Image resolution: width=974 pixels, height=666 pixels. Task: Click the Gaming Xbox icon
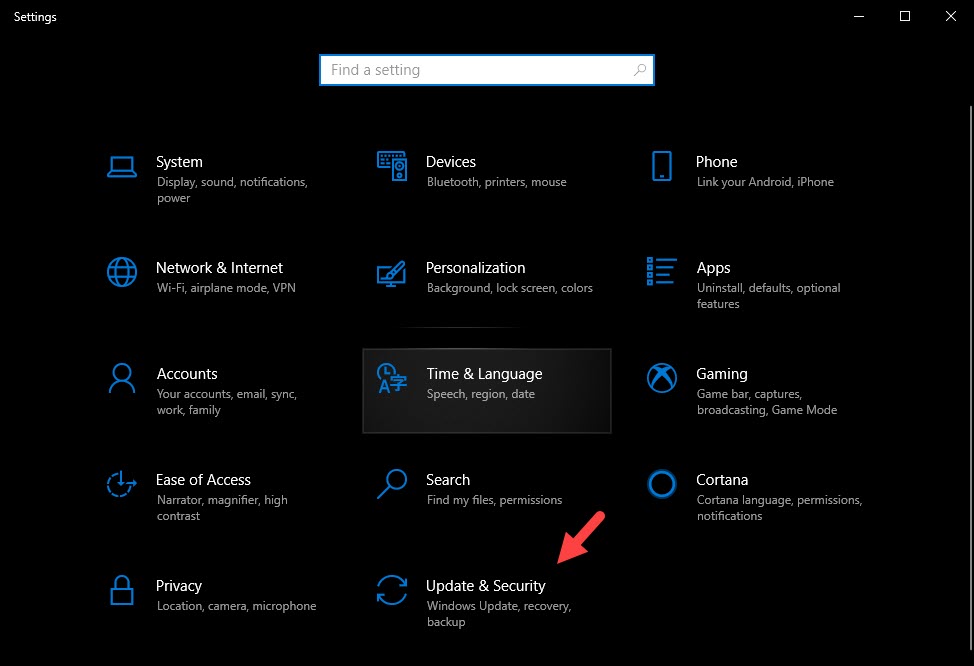point(661,378)
